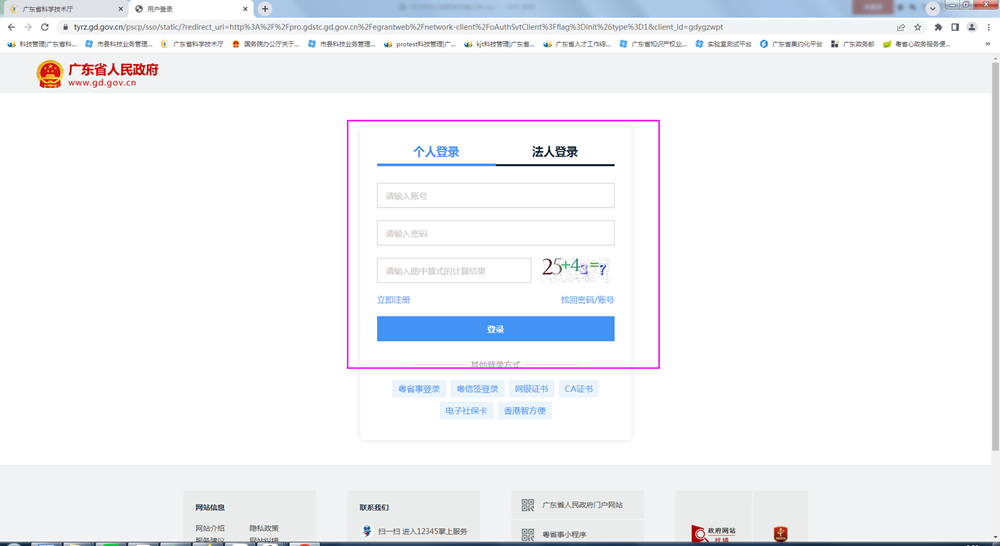This screenshot has height=546, width=1000.
Task: Open the 广东省科学技术厅 bookmark
Action: coord(193,44)
